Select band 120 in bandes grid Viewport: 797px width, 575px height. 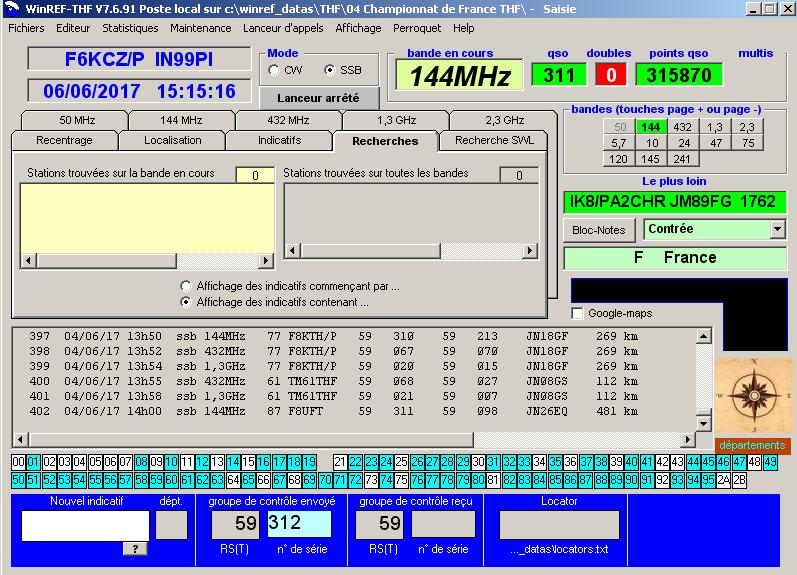(x=619, y=159)
